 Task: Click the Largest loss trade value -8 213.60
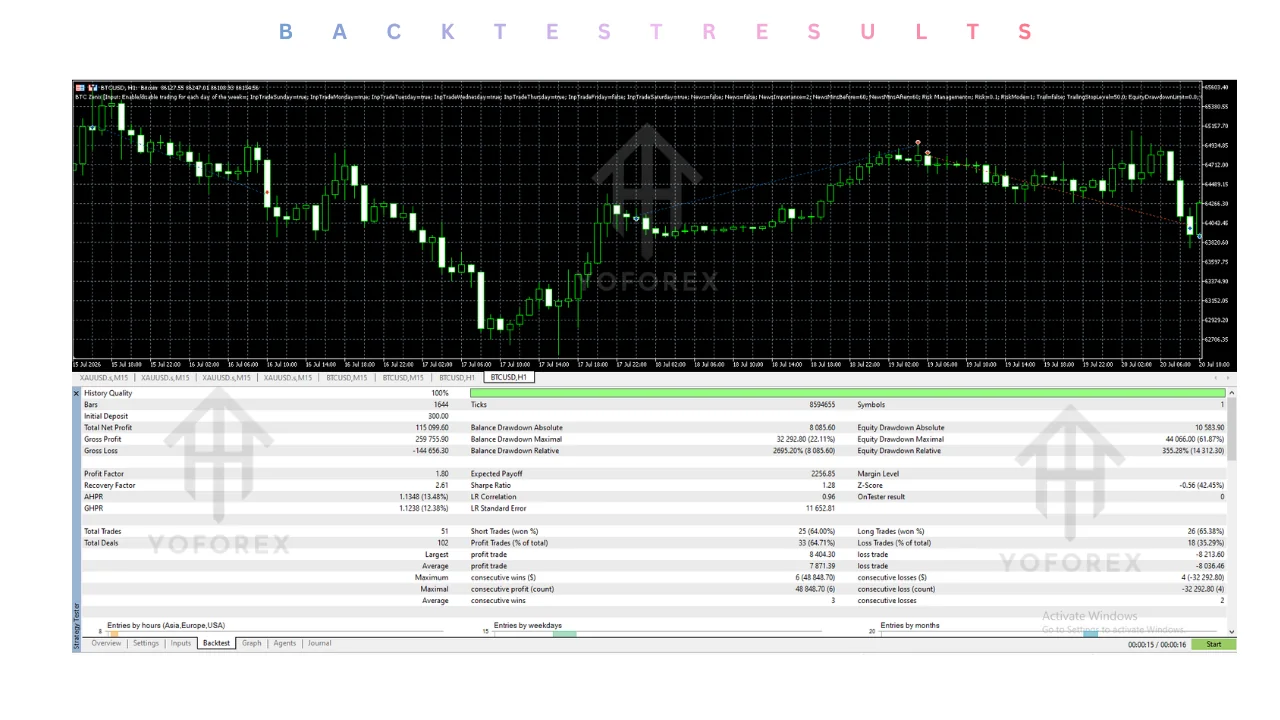point(1209,554)
